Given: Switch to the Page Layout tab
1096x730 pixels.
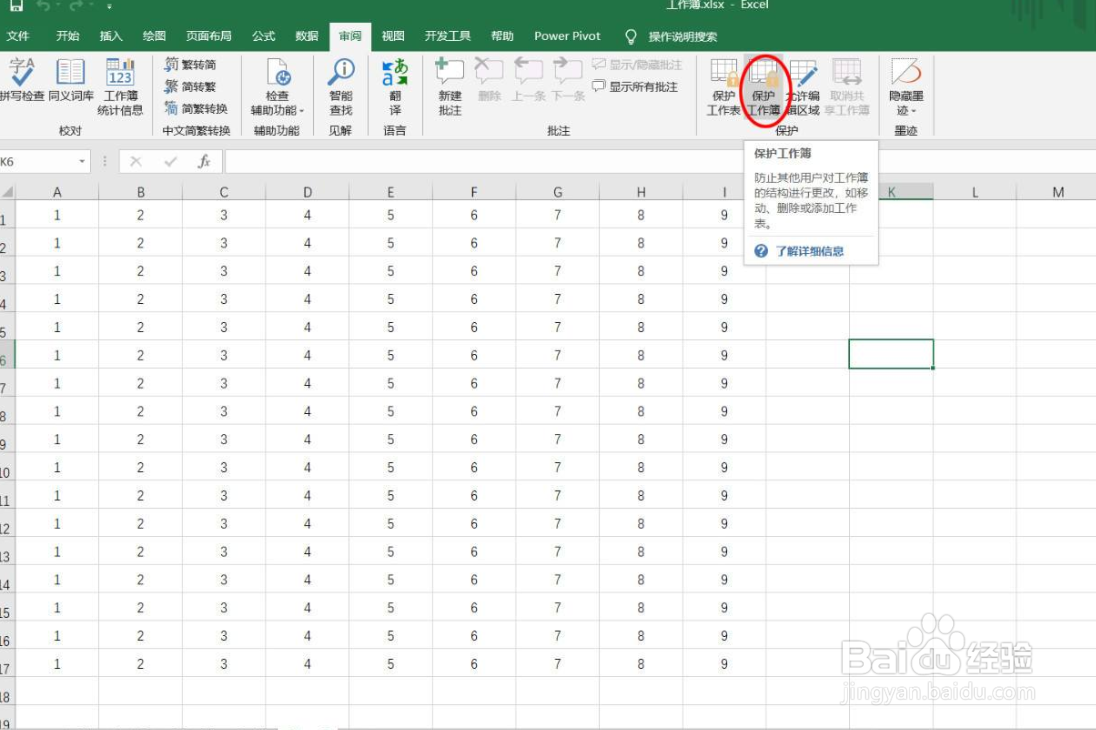Looking at the screenshot, I should click(208, 36).
